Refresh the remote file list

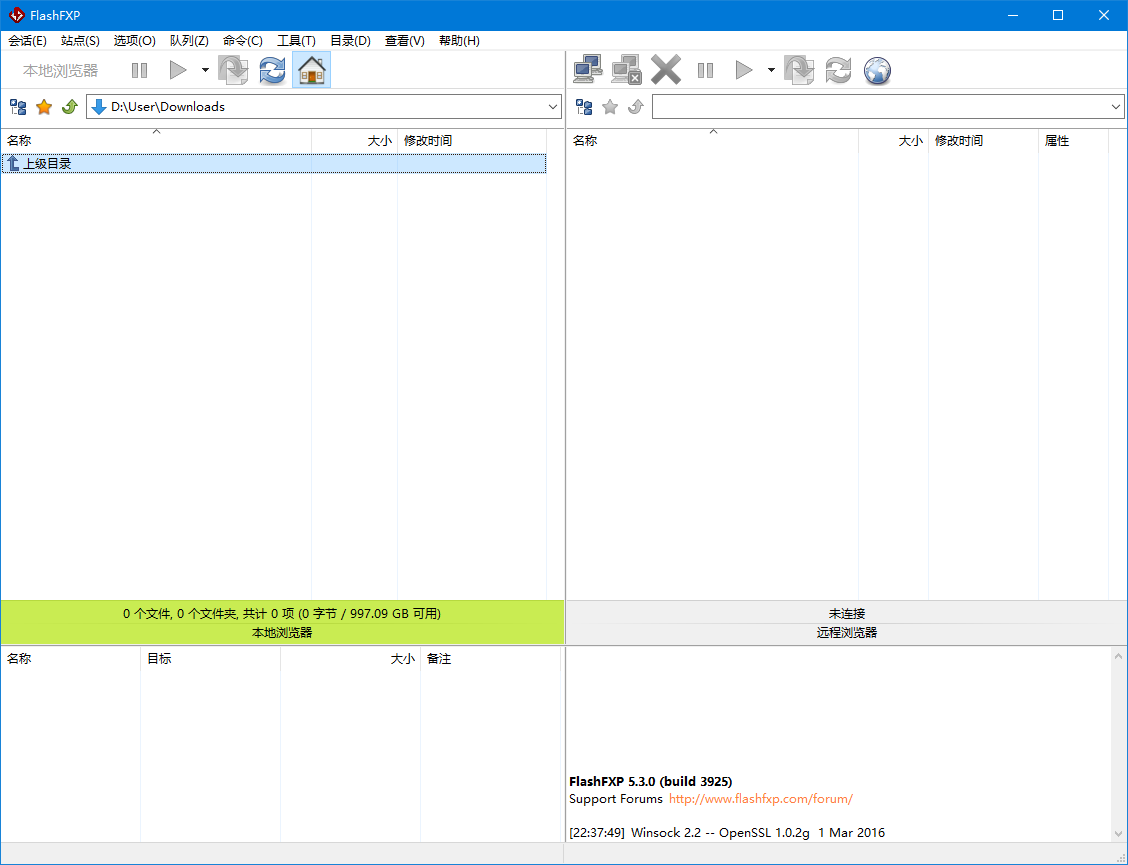pos(838,71)
